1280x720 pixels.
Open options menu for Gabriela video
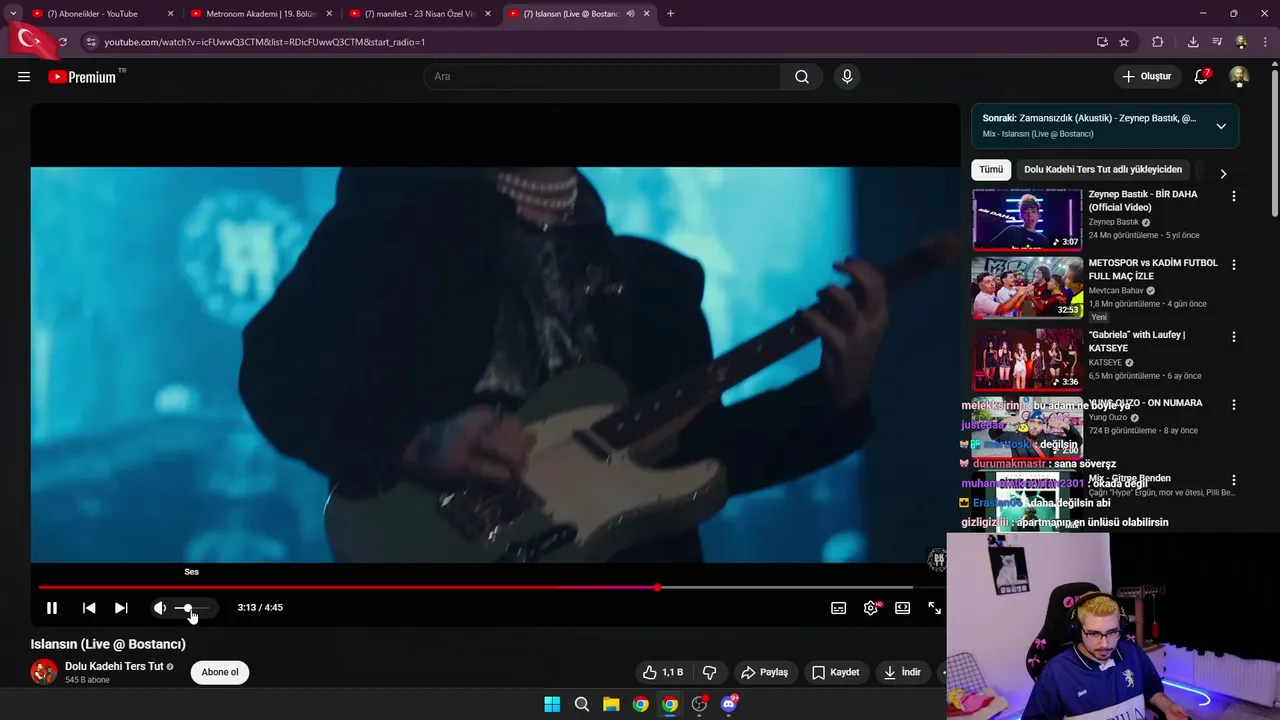[1233, 337]
